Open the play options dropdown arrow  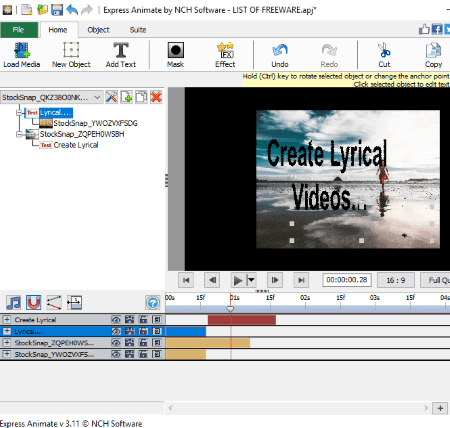coord(251,280)
